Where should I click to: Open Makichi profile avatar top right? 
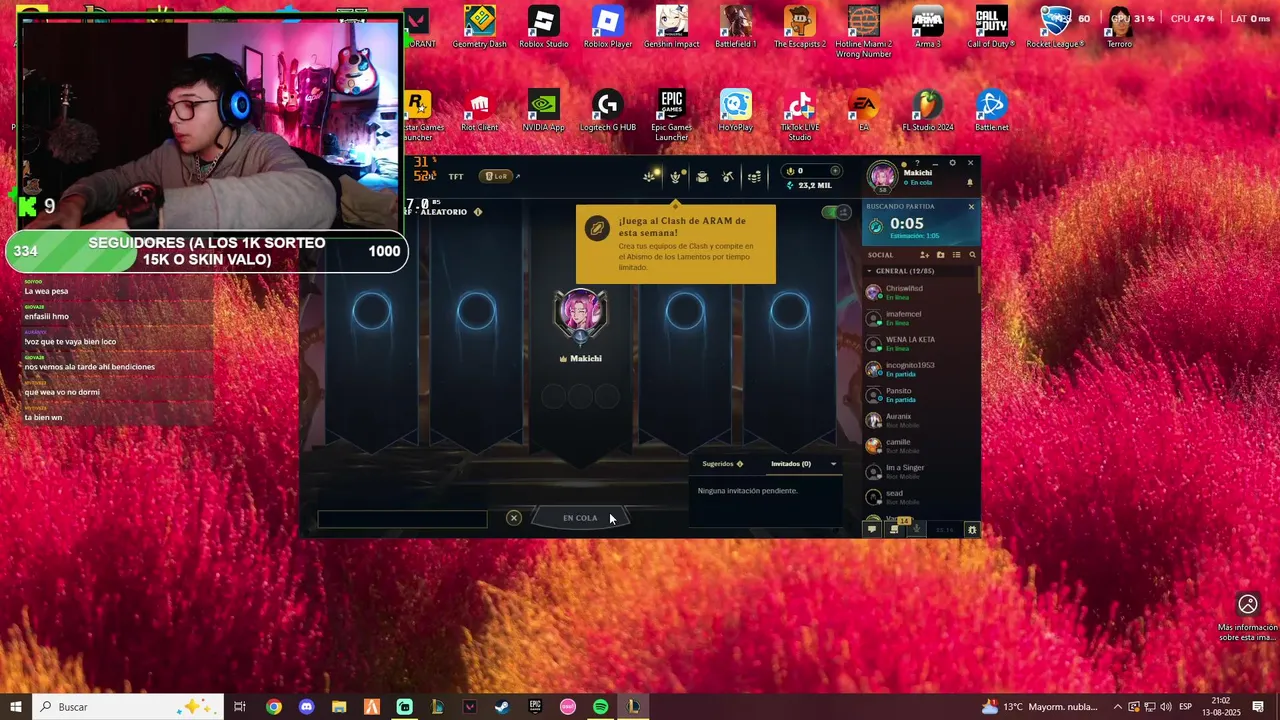(x=883, y=176)
